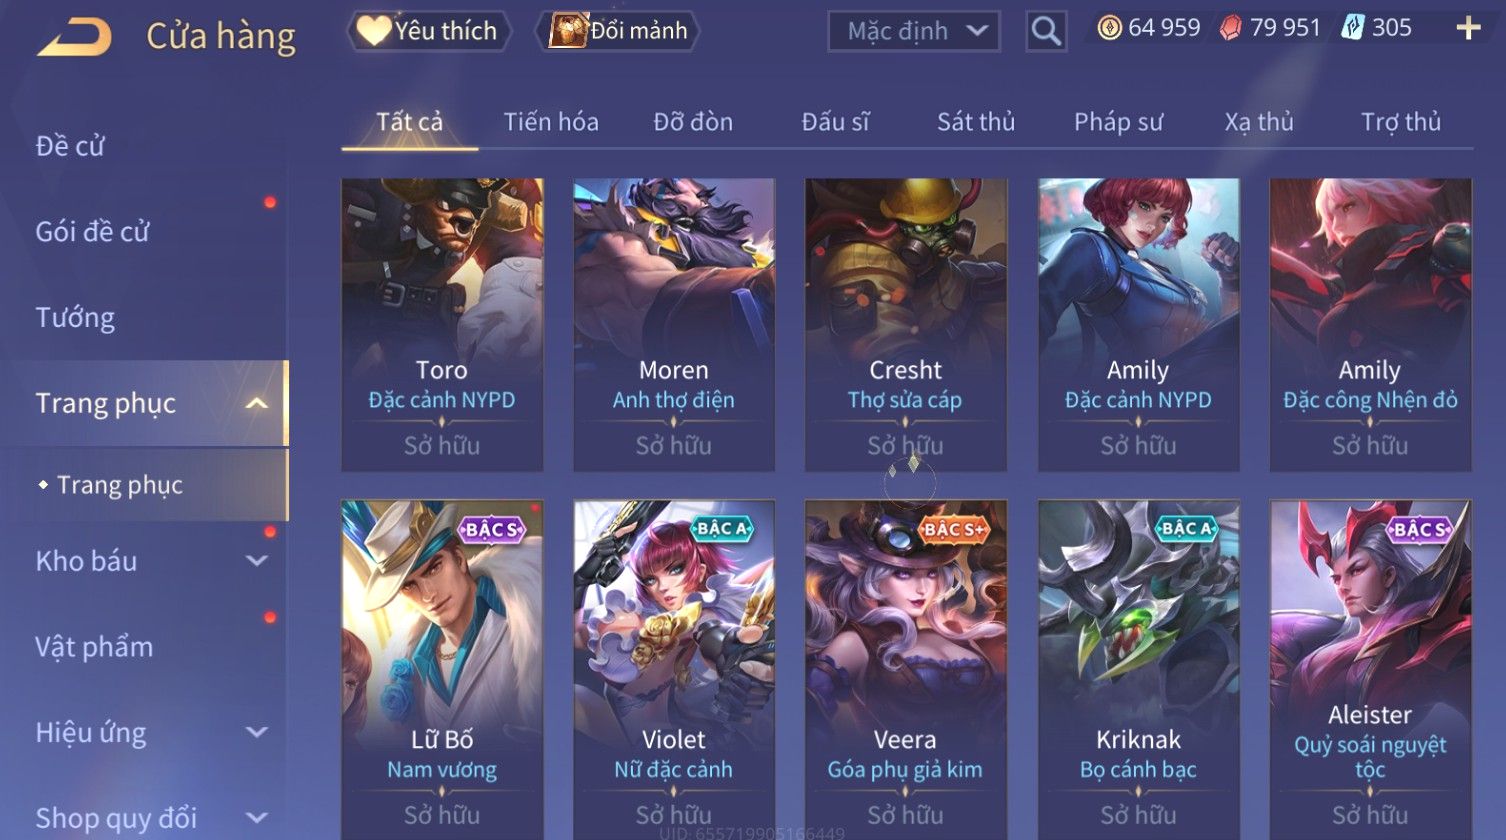Switch to the Sát thủ tab
Image resolution: width=1506 pixels, height=840 pixels.
pos(976,122)
